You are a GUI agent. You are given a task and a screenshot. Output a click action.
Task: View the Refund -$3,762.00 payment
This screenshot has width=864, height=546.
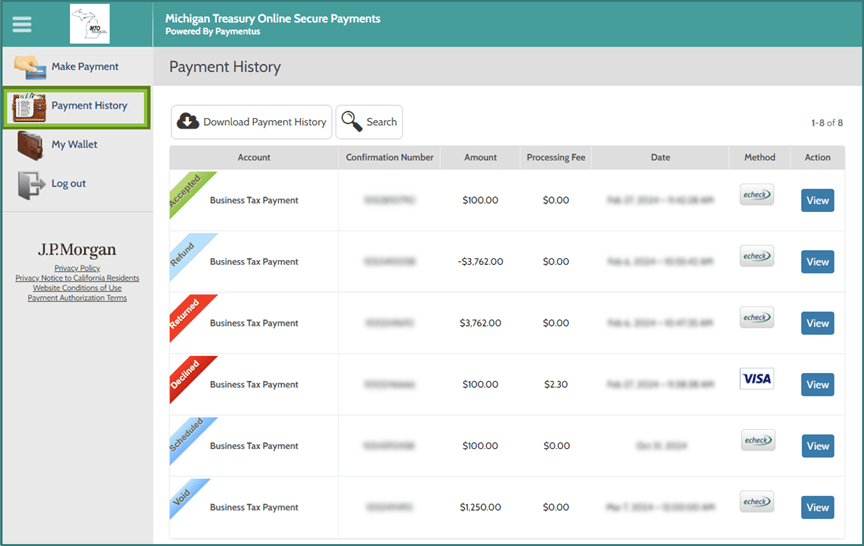(817, 262)
